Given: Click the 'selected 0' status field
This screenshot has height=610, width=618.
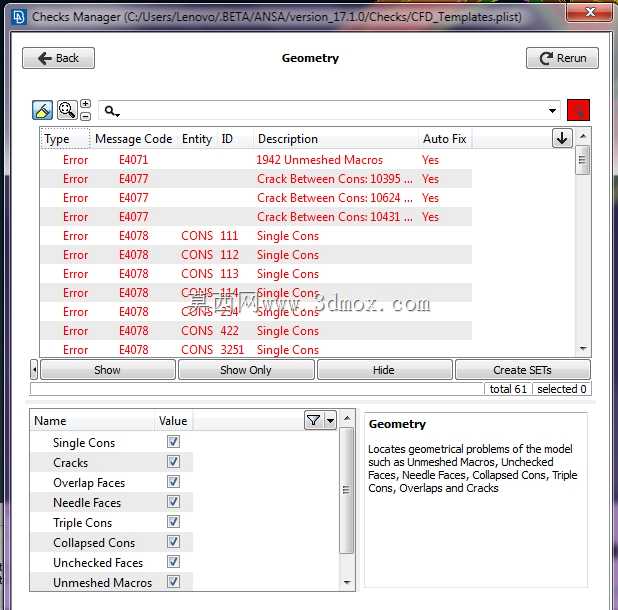Looking at the screenshot, I should pos(562,389).
